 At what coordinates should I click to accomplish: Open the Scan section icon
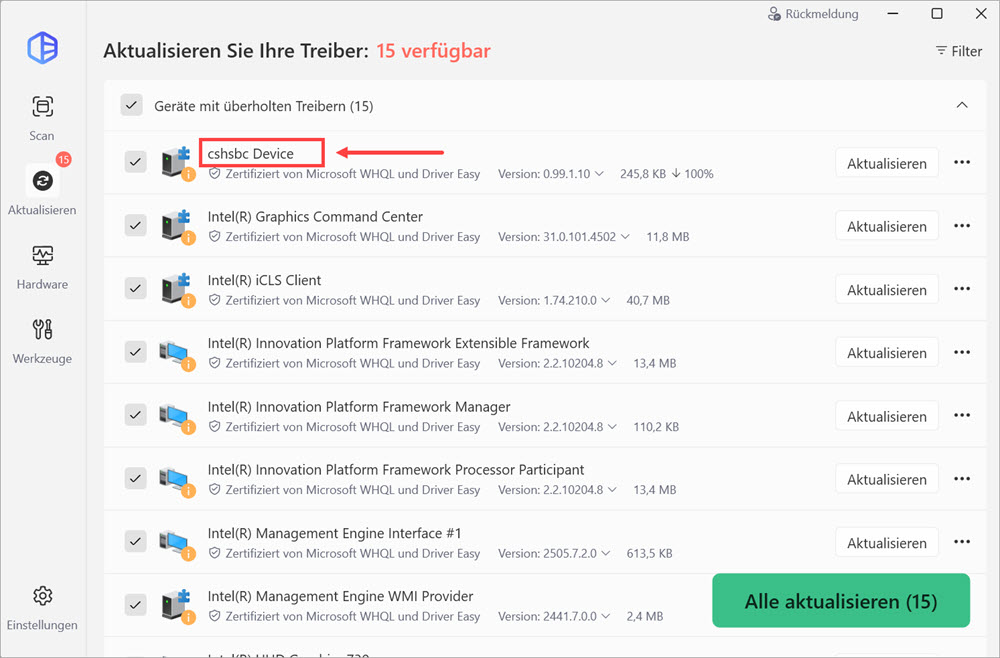[43, 106]
